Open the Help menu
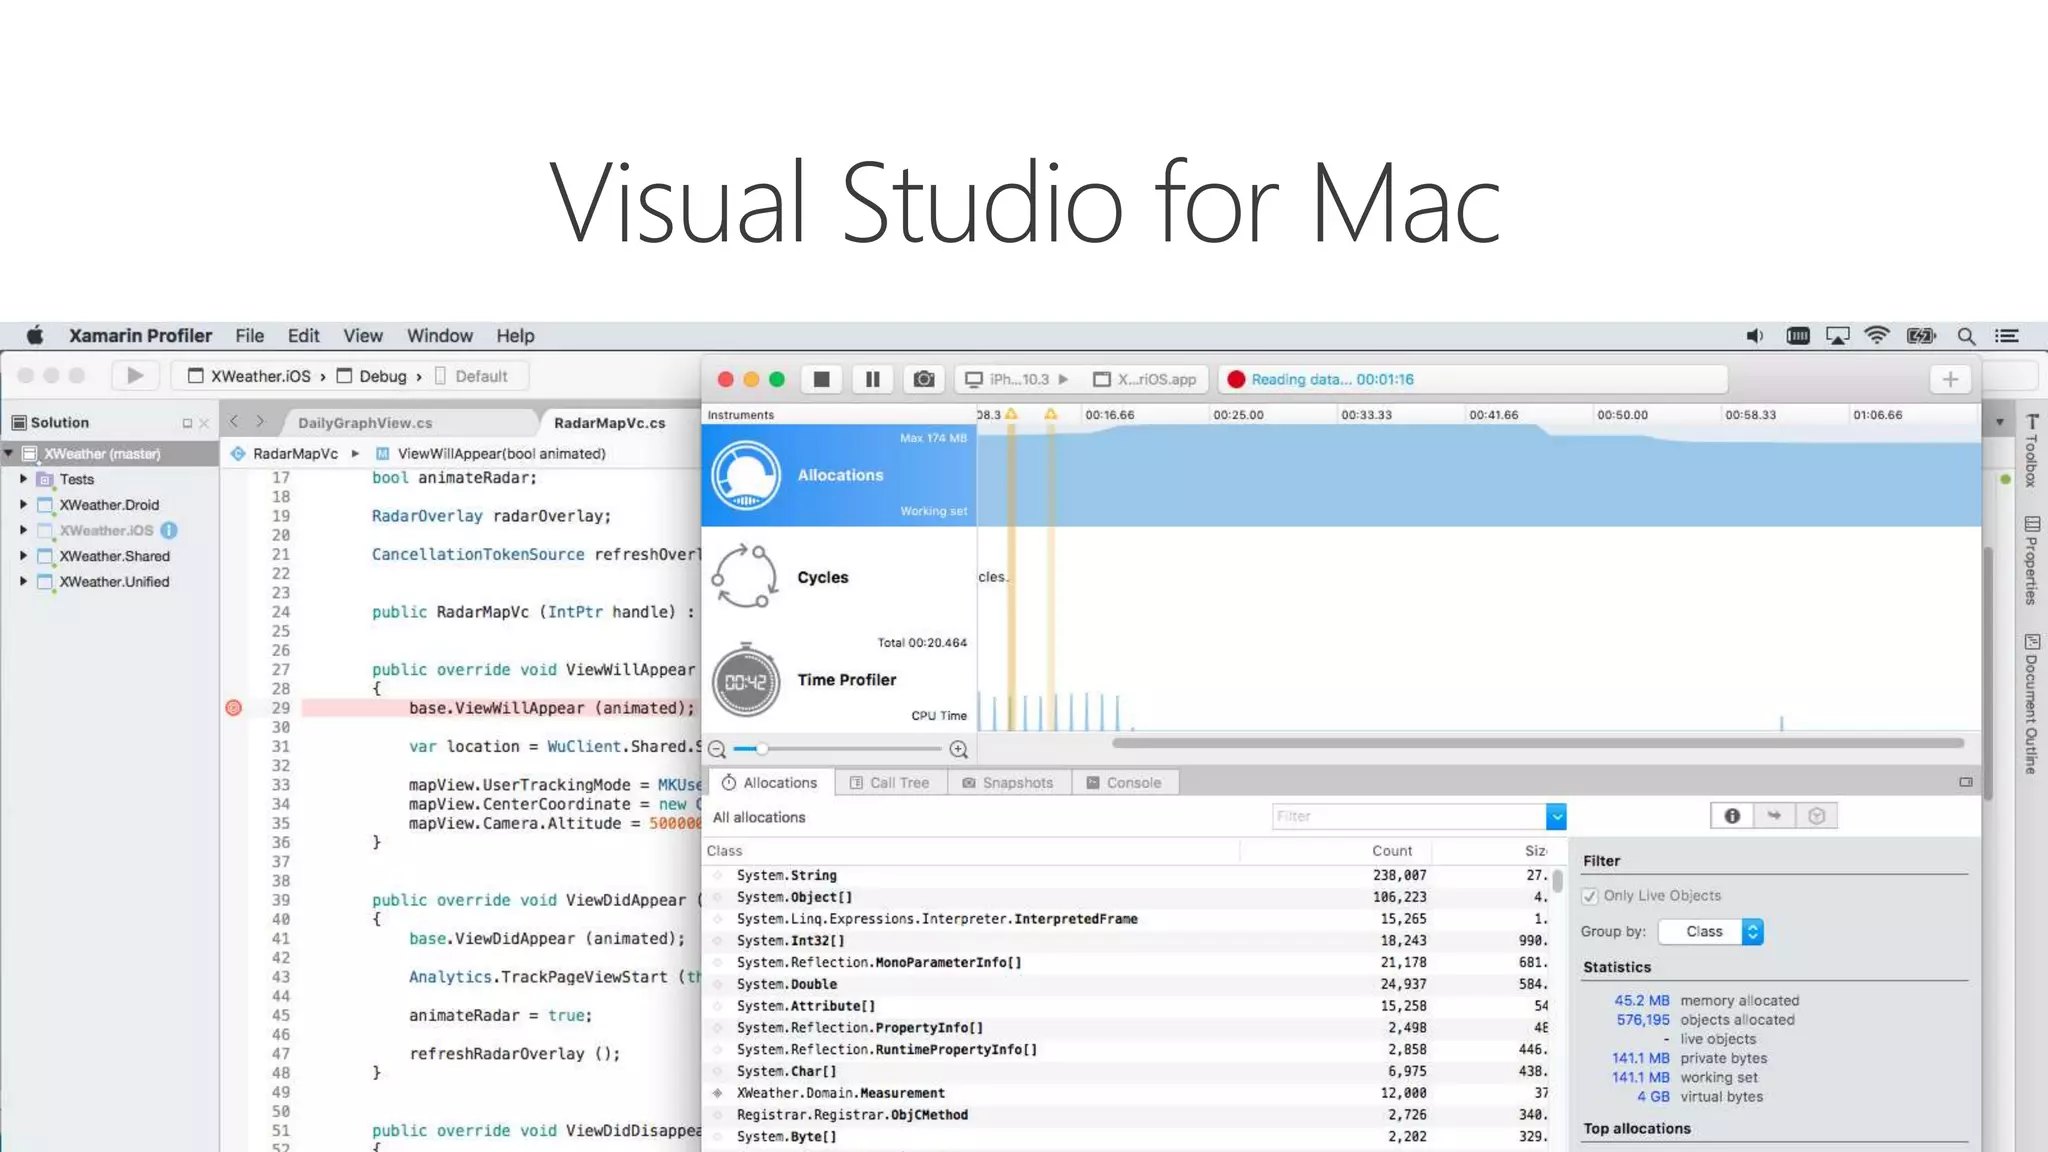 coord(515,336)
